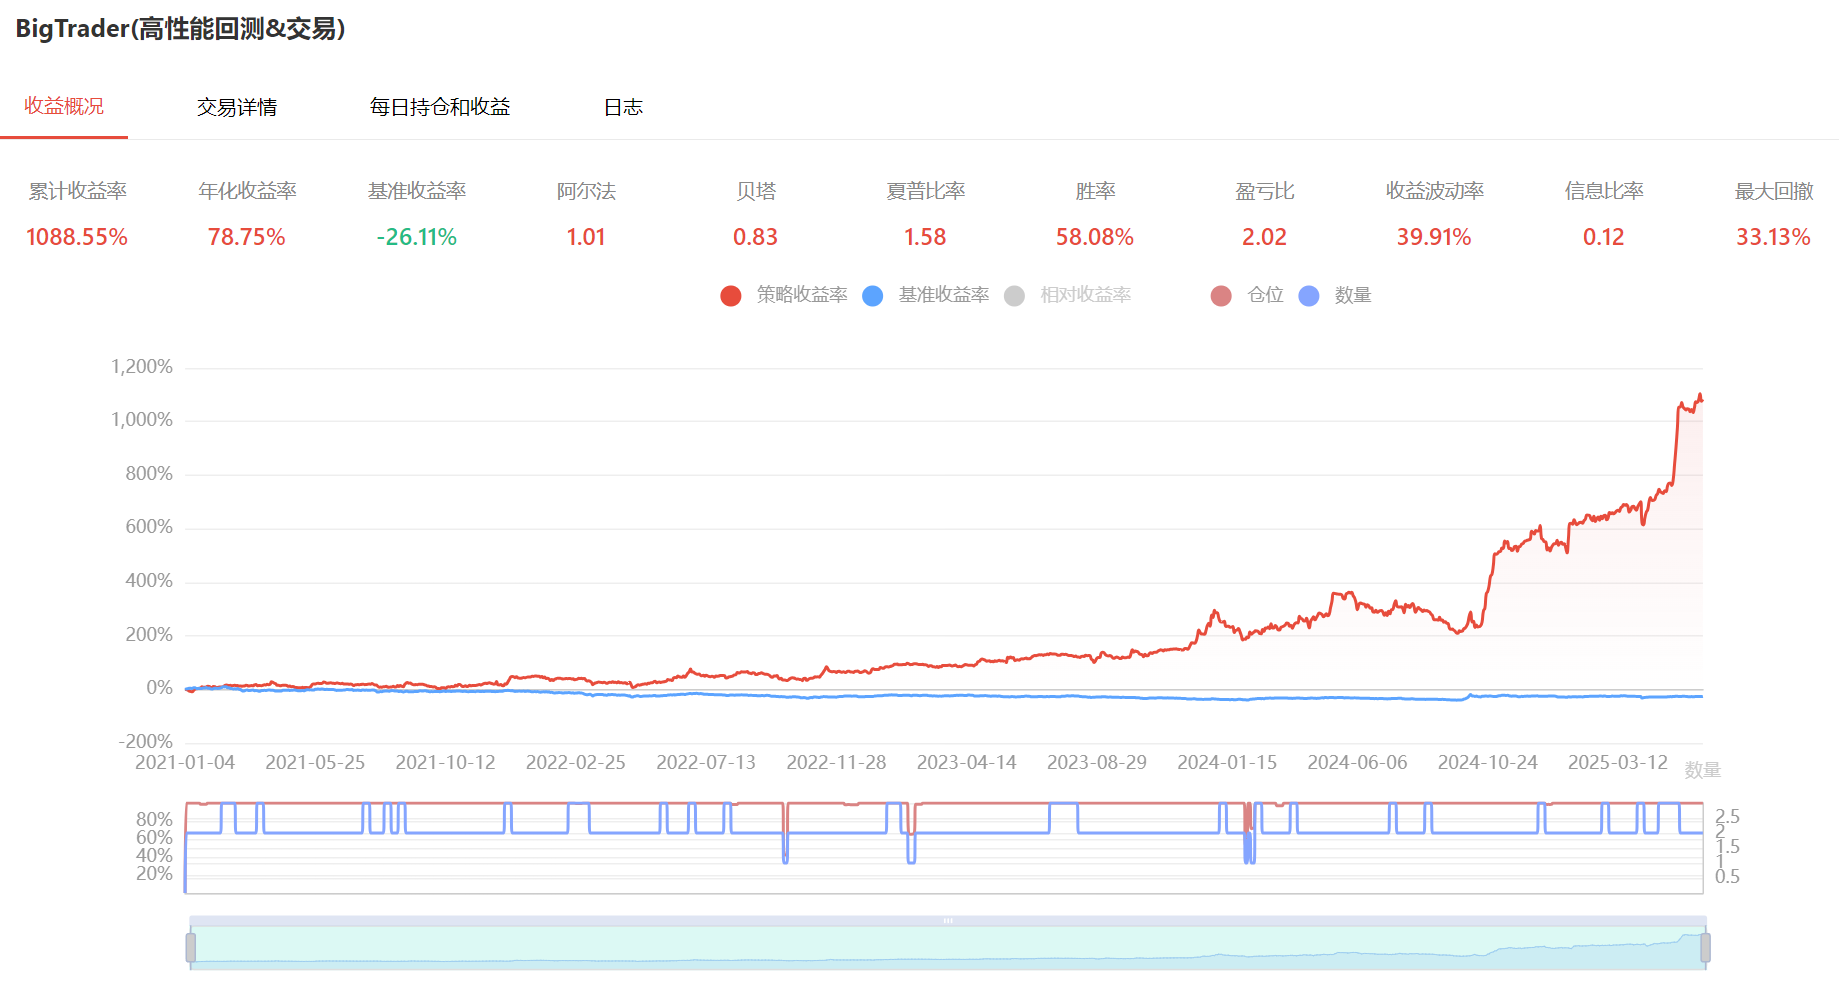Click the 夏普比率 value 1.58

tap(925, 237)
